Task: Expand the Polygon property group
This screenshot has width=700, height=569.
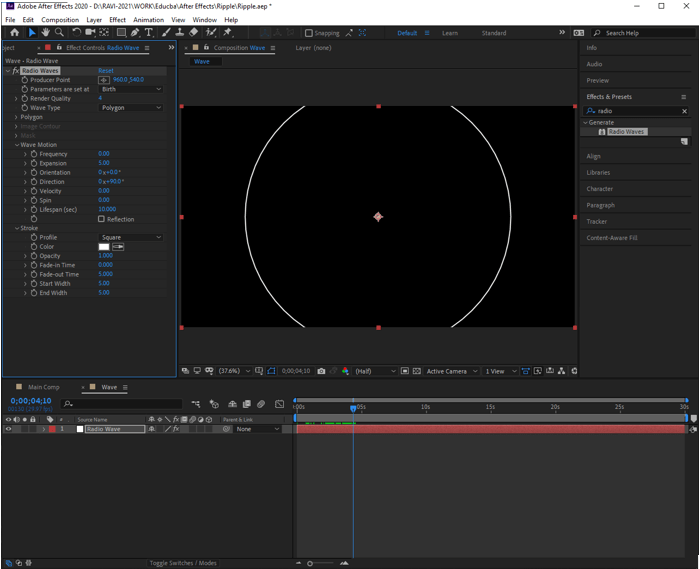Action: [x=17, y=117]
